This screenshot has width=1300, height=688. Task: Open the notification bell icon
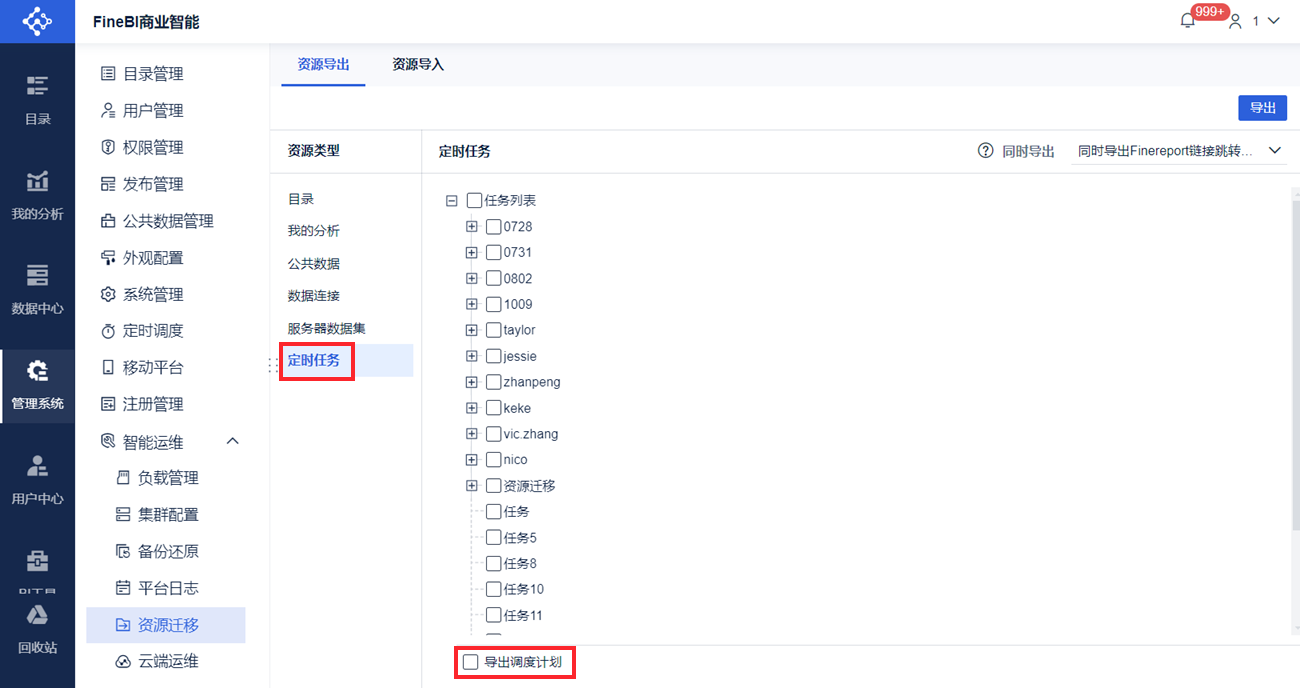click(1187, 21)
